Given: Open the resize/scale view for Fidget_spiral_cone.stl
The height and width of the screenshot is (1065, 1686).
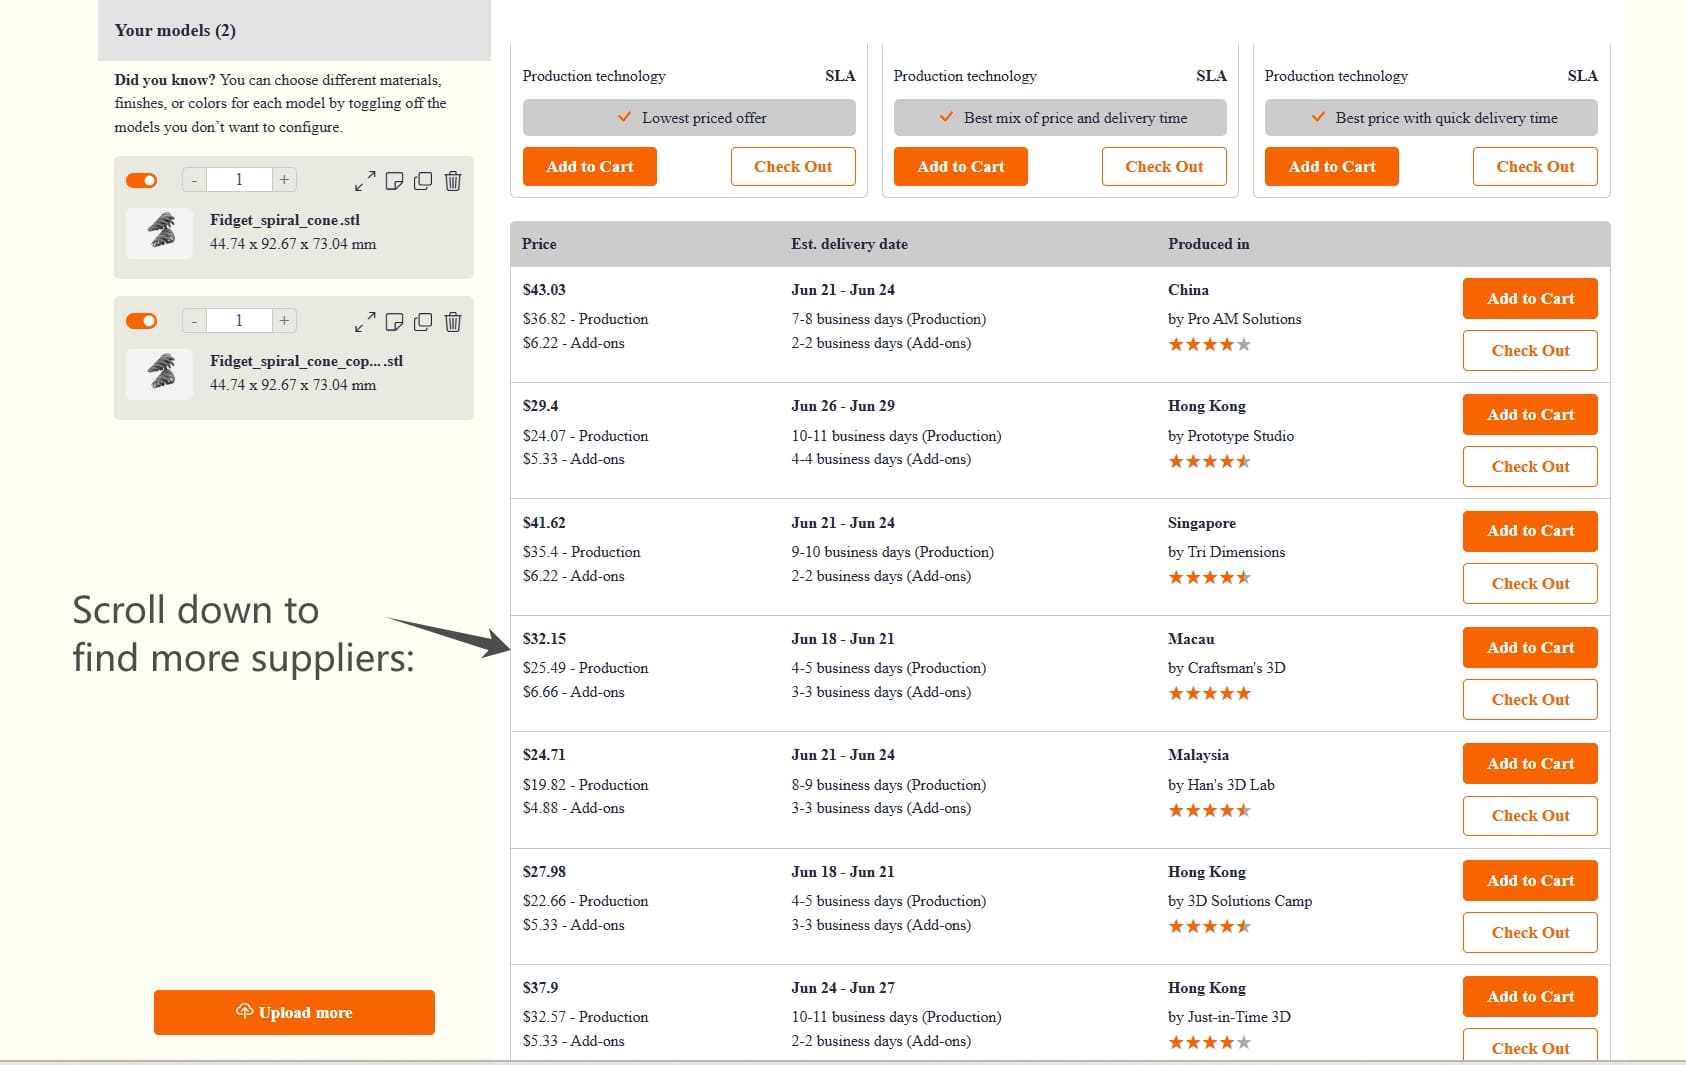Looking at the screenshot, I should pyautogui.click(x=365, y=181).
